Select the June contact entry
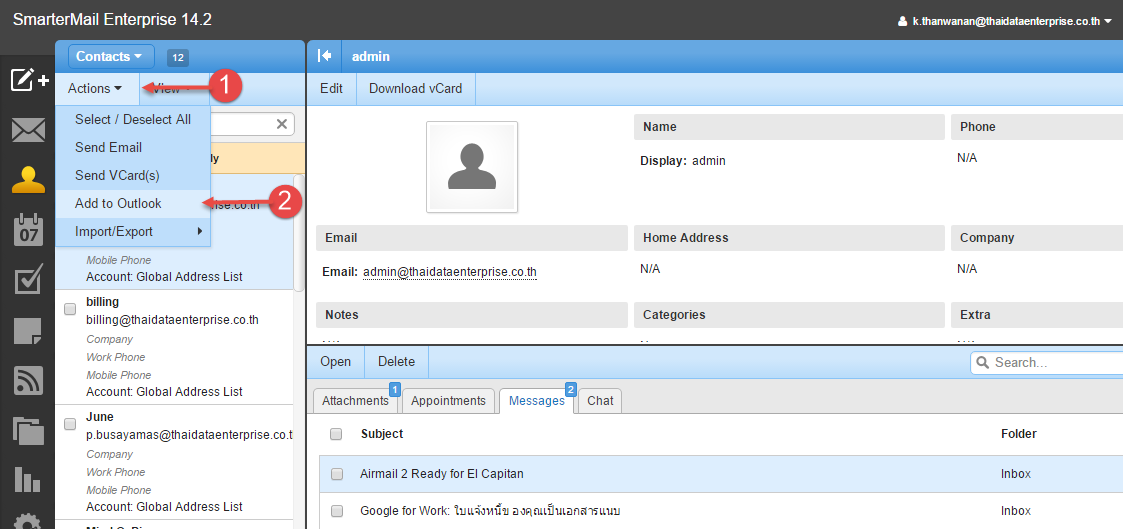The width and height of the screenshot is (1123, 529). tap(175, 462)
